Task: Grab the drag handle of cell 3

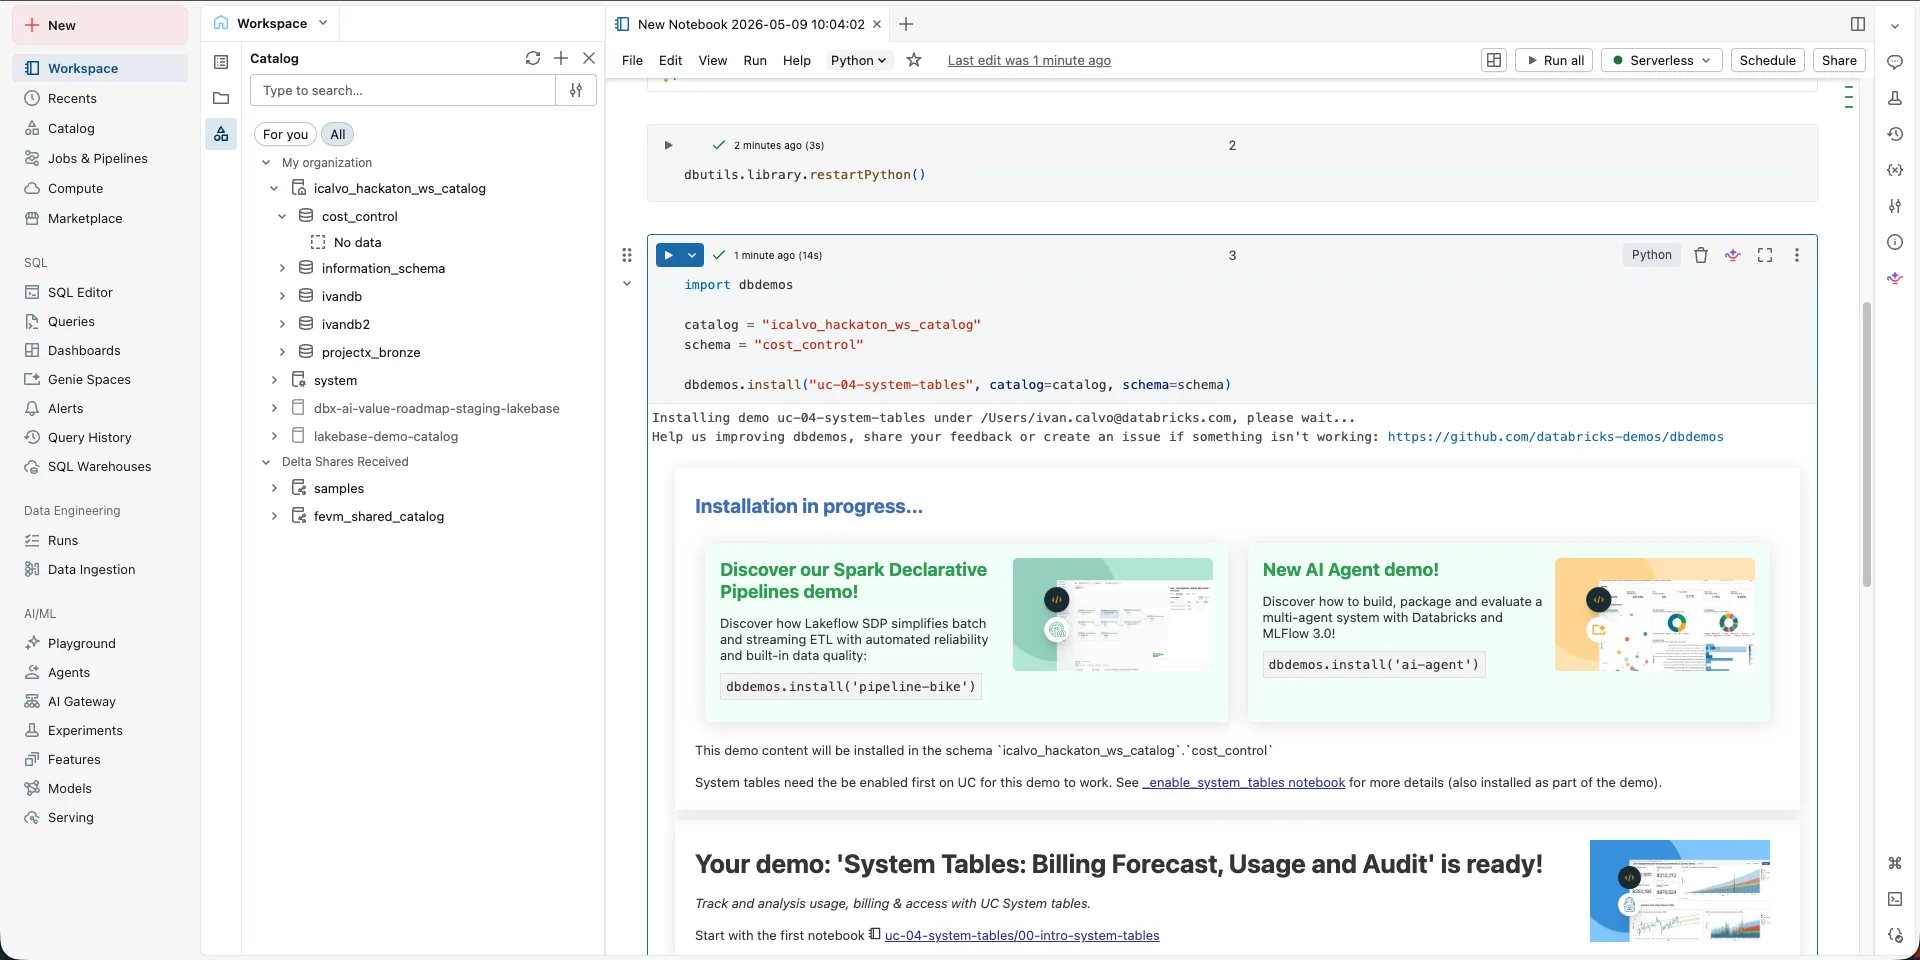Action: coord(627,255)
